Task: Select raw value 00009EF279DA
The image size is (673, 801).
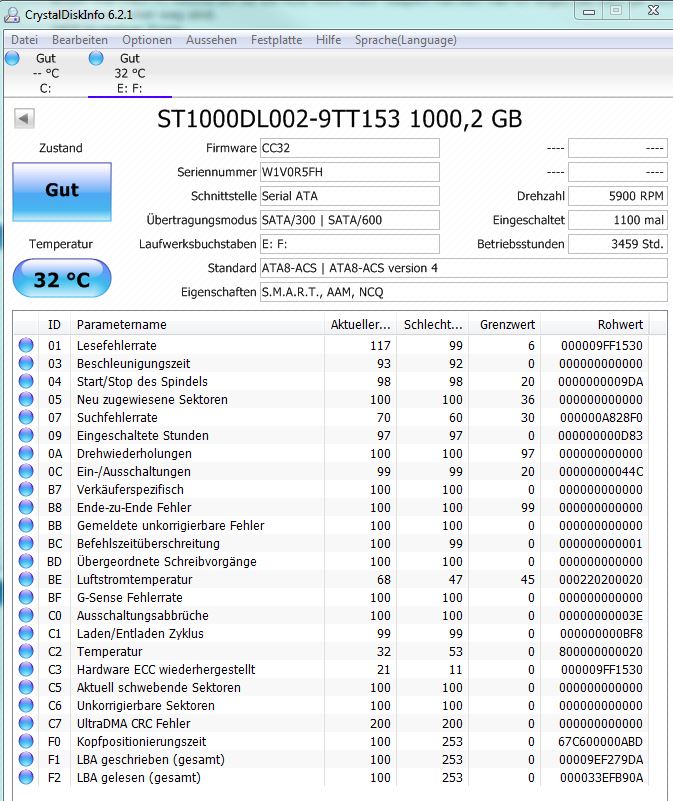Action: tap(601, 760)
